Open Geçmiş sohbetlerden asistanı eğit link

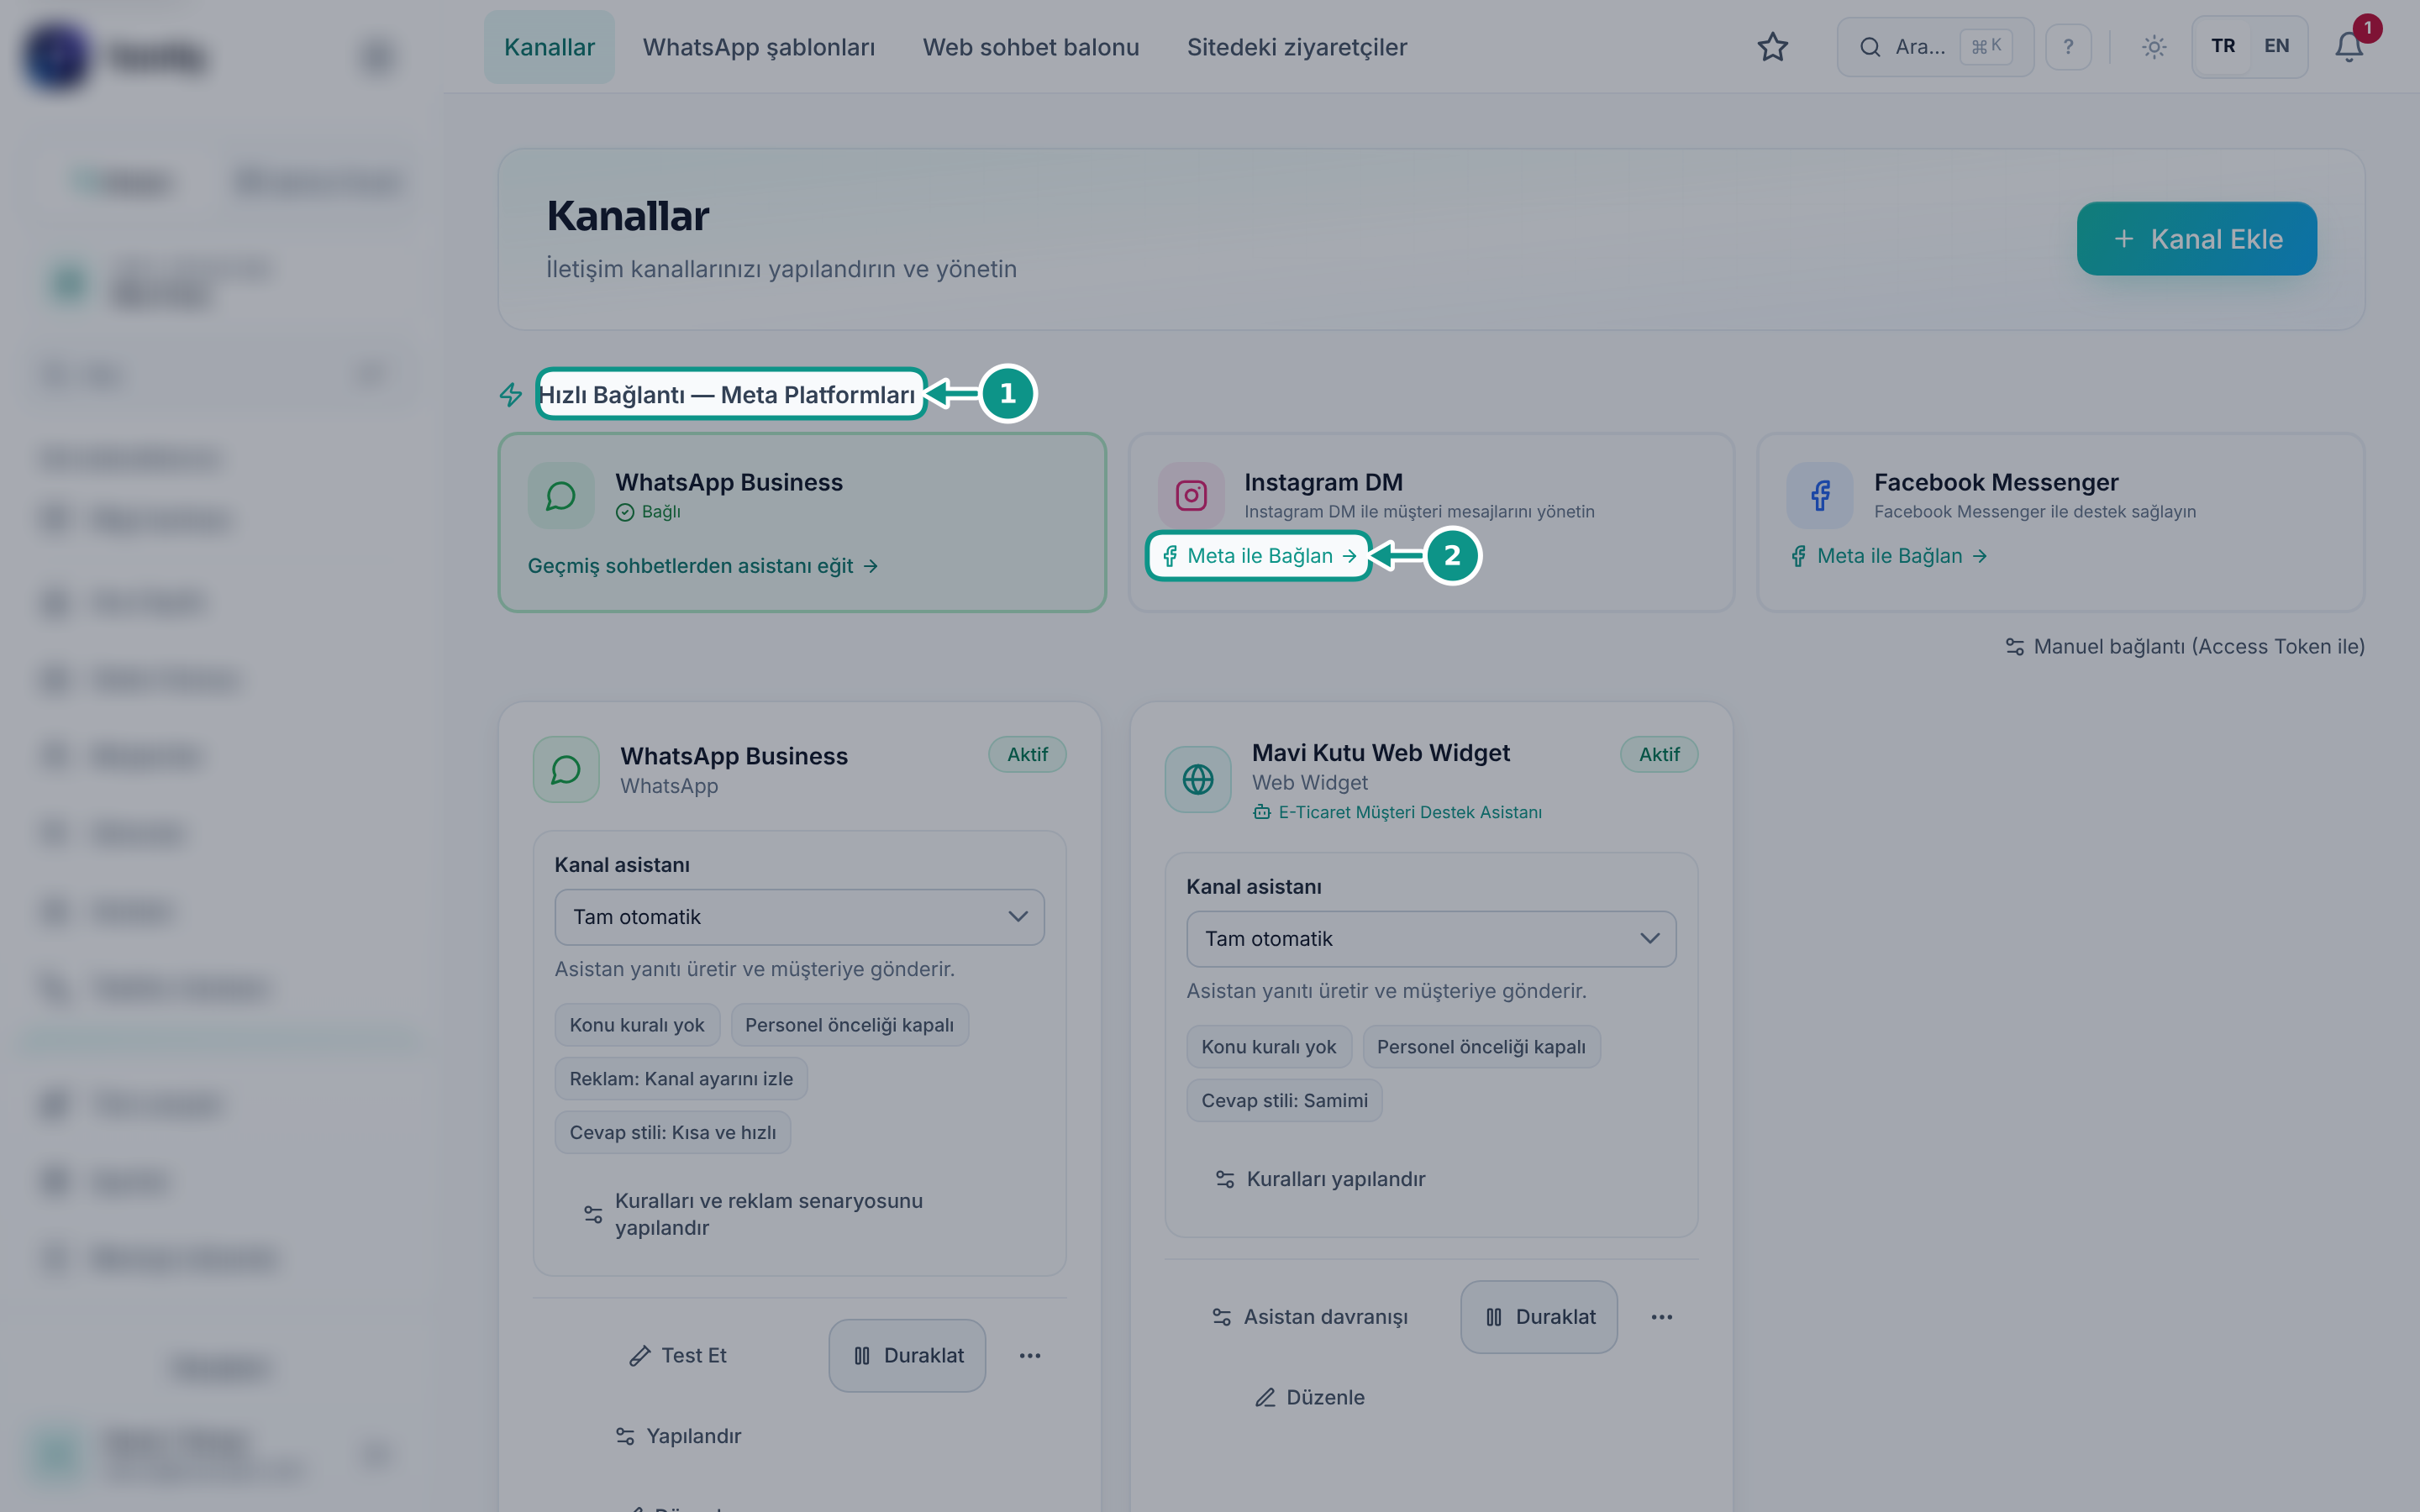coord(703,566)
